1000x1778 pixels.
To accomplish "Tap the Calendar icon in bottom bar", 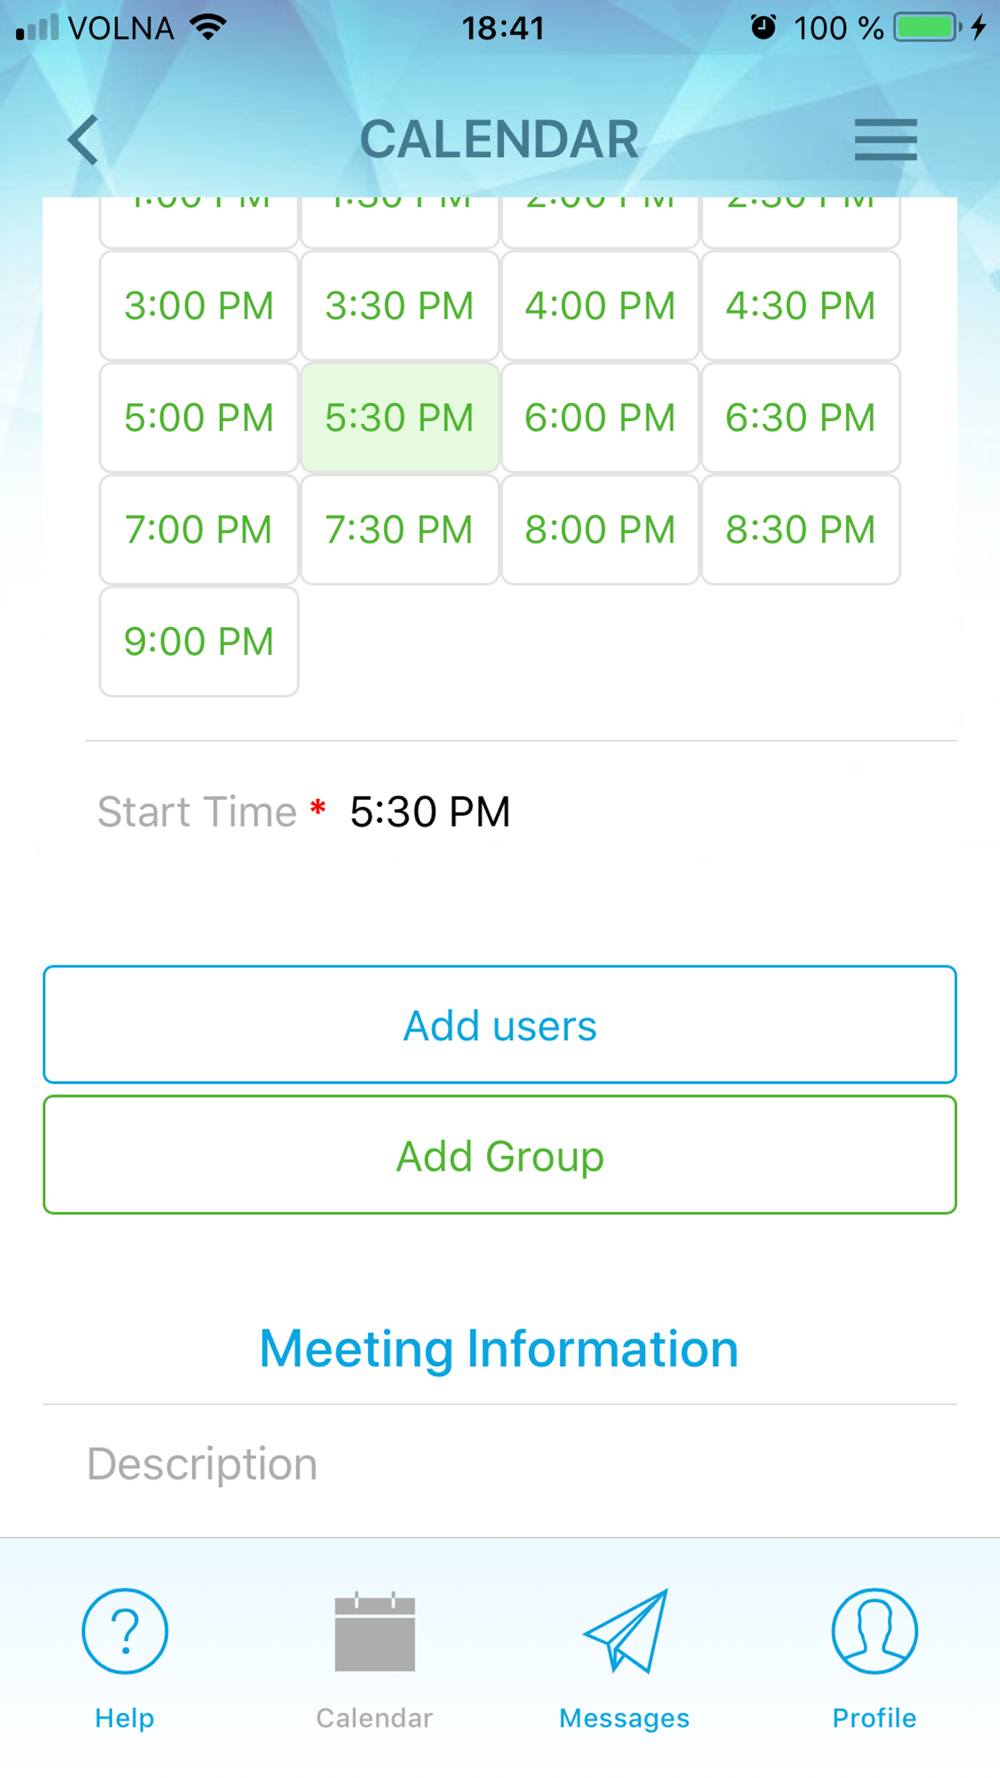I will 375,1631.
